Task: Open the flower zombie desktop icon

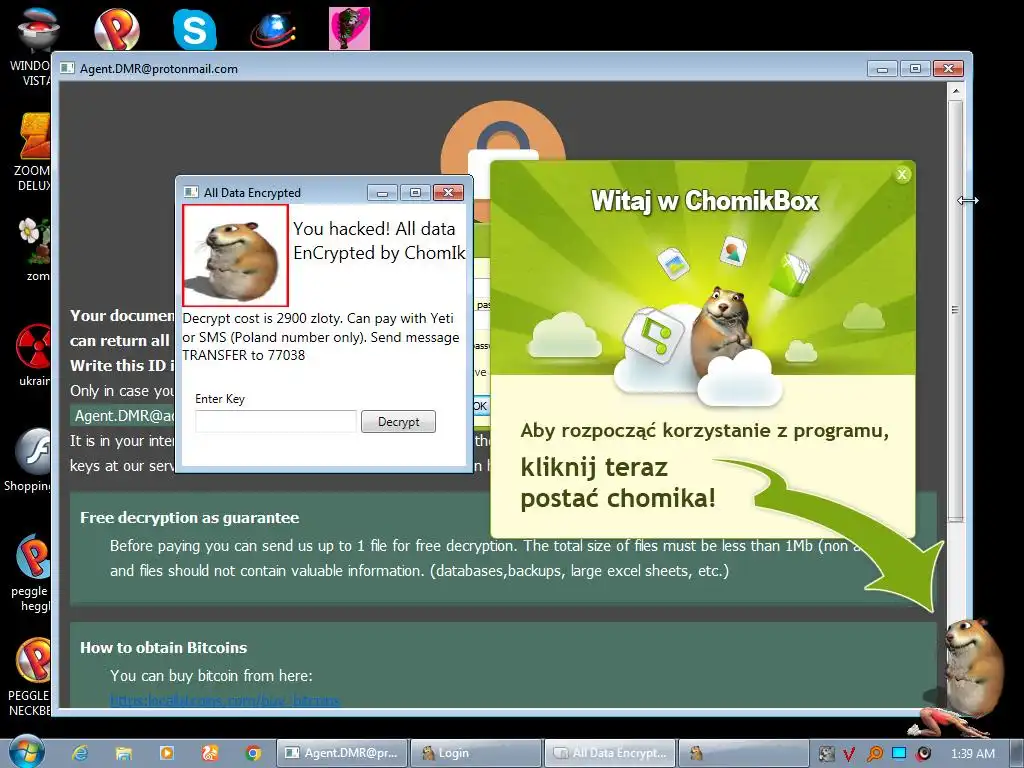Action: [x=34, y=249]
